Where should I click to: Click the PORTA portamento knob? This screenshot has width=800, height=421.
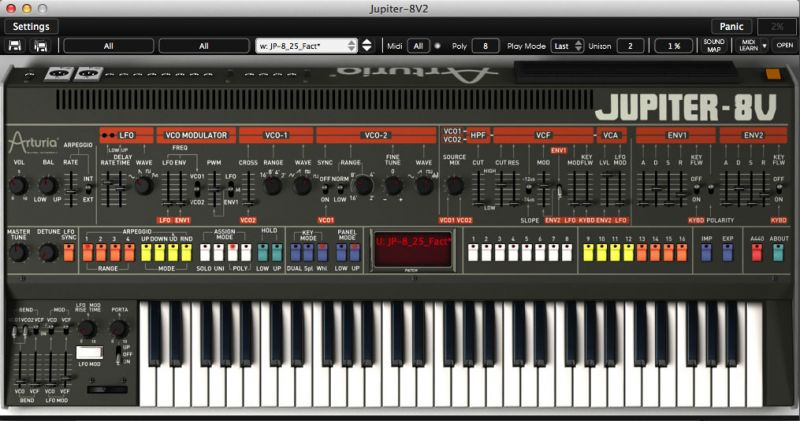click(118, 329)
